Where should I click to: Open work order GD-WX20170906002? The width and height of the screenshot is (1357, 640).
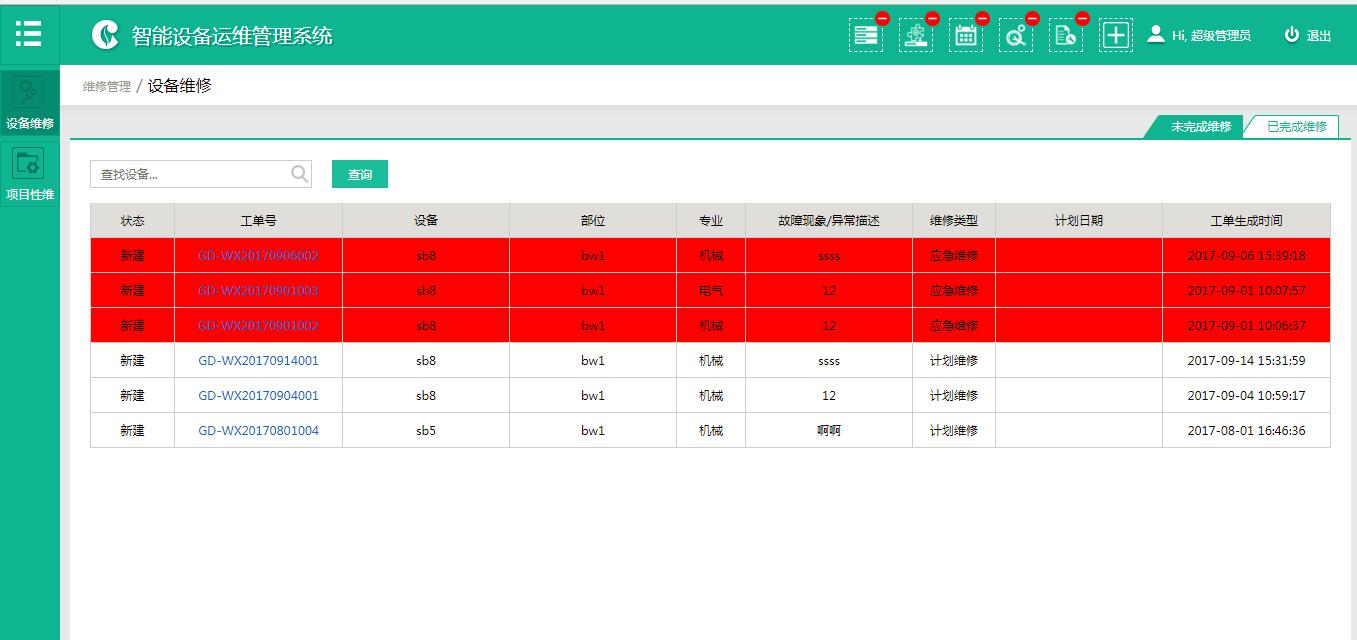tap(258, 255)
